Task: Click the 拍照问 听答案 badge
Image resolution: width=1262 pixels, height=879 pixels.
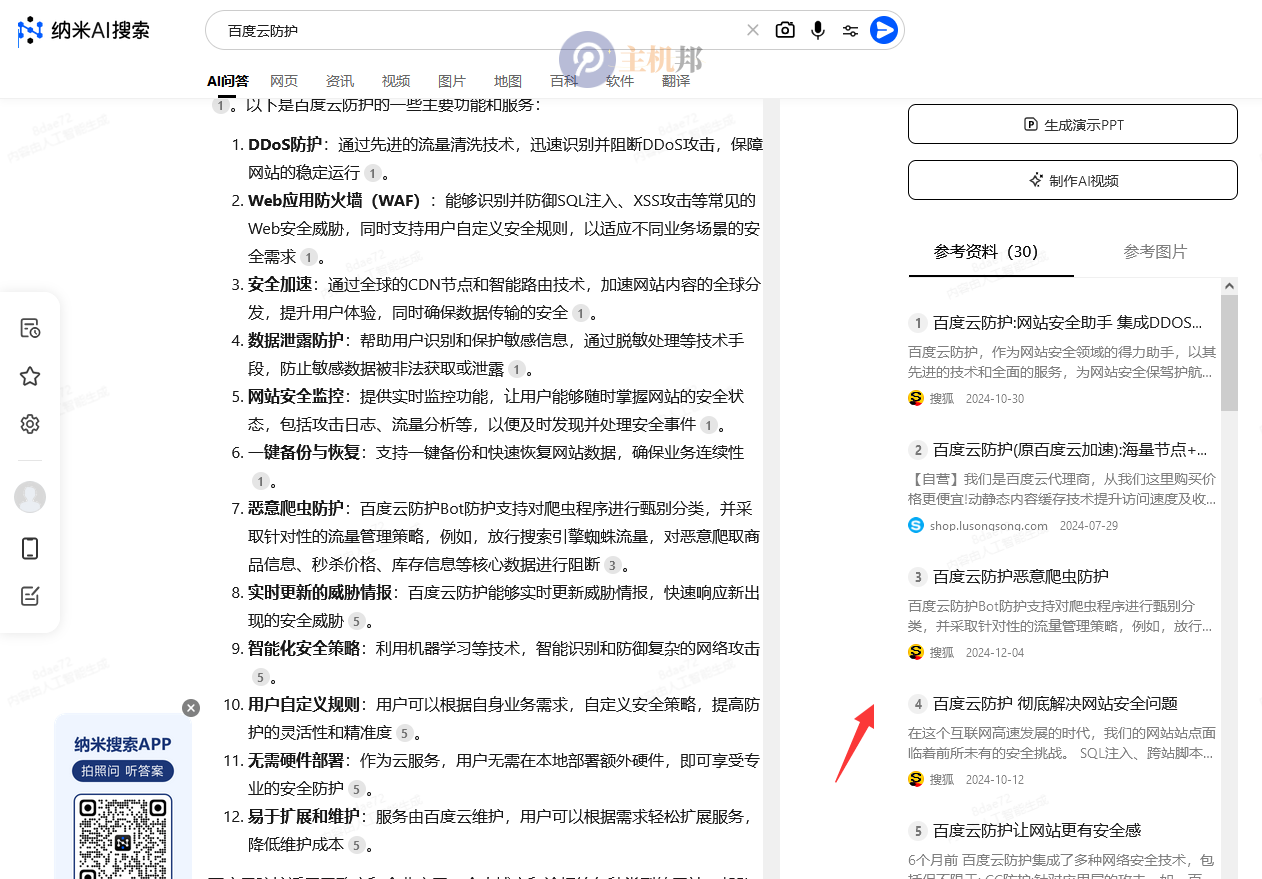Action: pyautogui.click(x=123, y=771)
